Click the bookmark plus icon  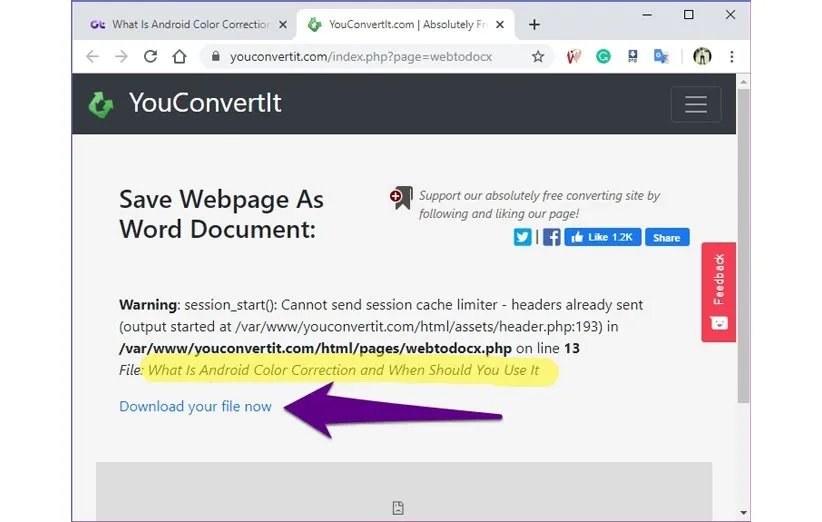tap(400, 197)
